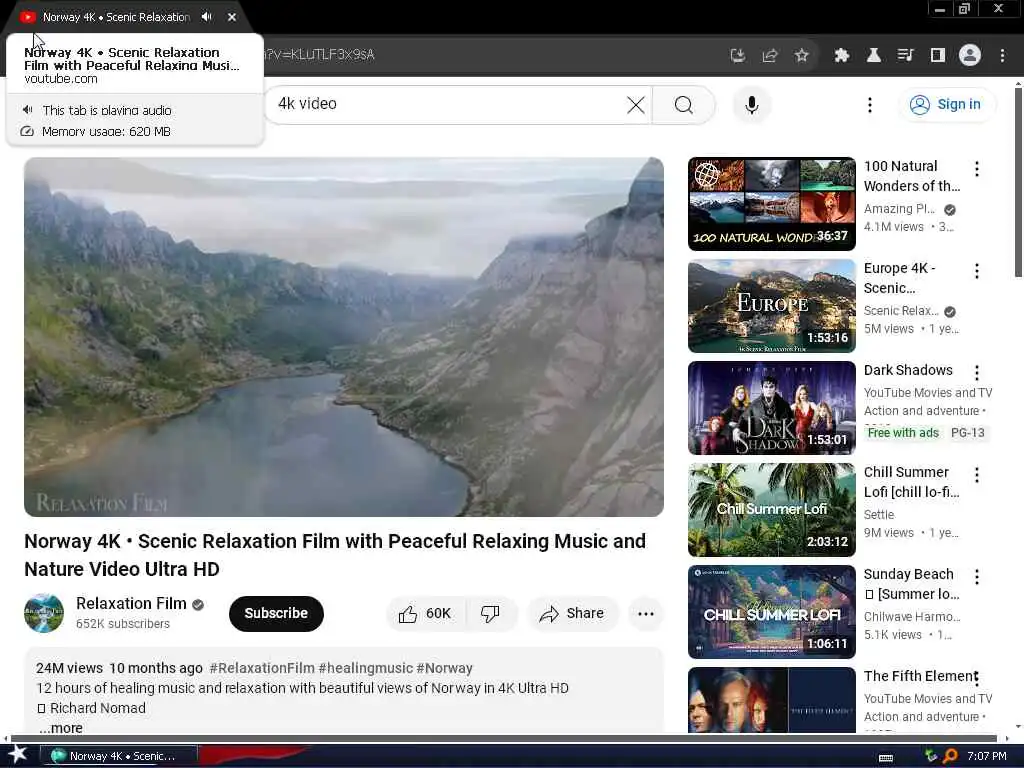Open Dark Shadows movie thumbnail
Viewport: 1024px width, 768px height.
771,408
